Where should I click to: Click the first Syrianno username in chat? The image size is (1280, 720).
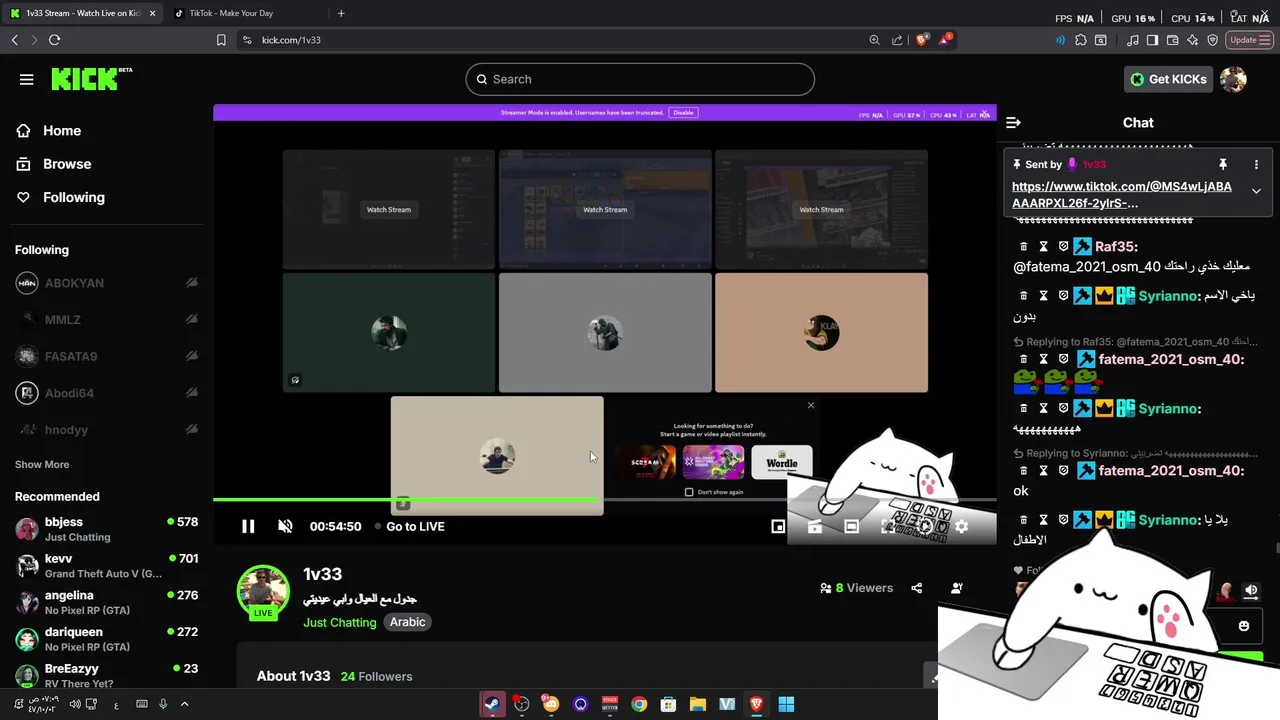click(1169, 296)
